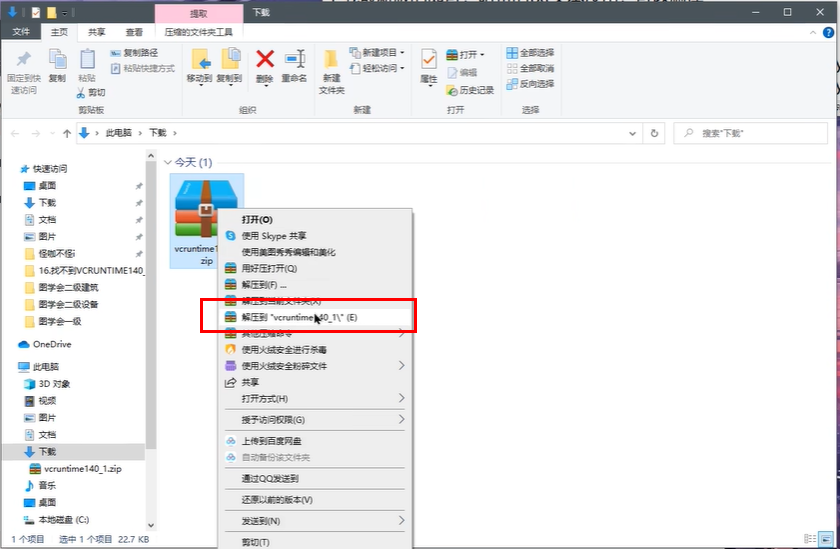
Task: Select 3D Objects in navigation pane
Action: tap(54, 384)
